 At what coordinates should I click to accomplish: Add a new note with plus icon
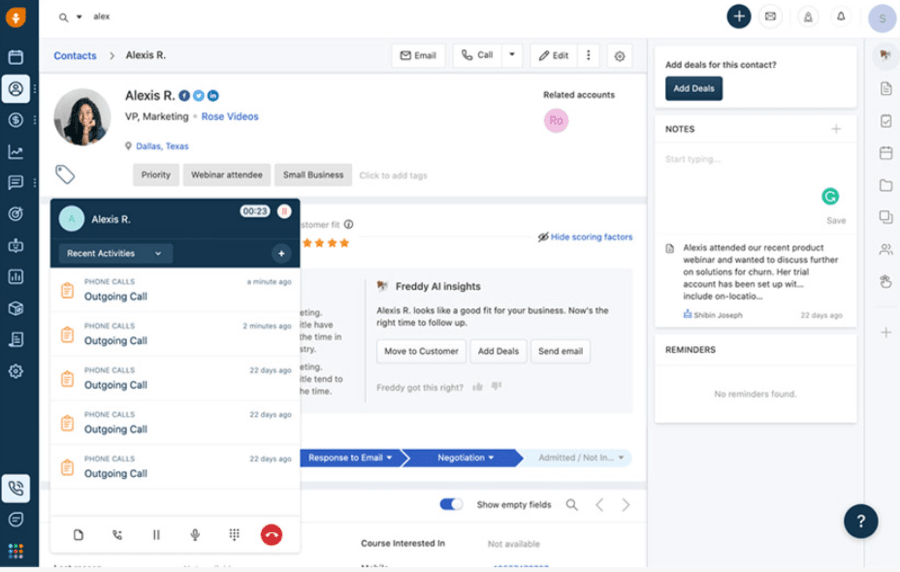tap(836, 129)
